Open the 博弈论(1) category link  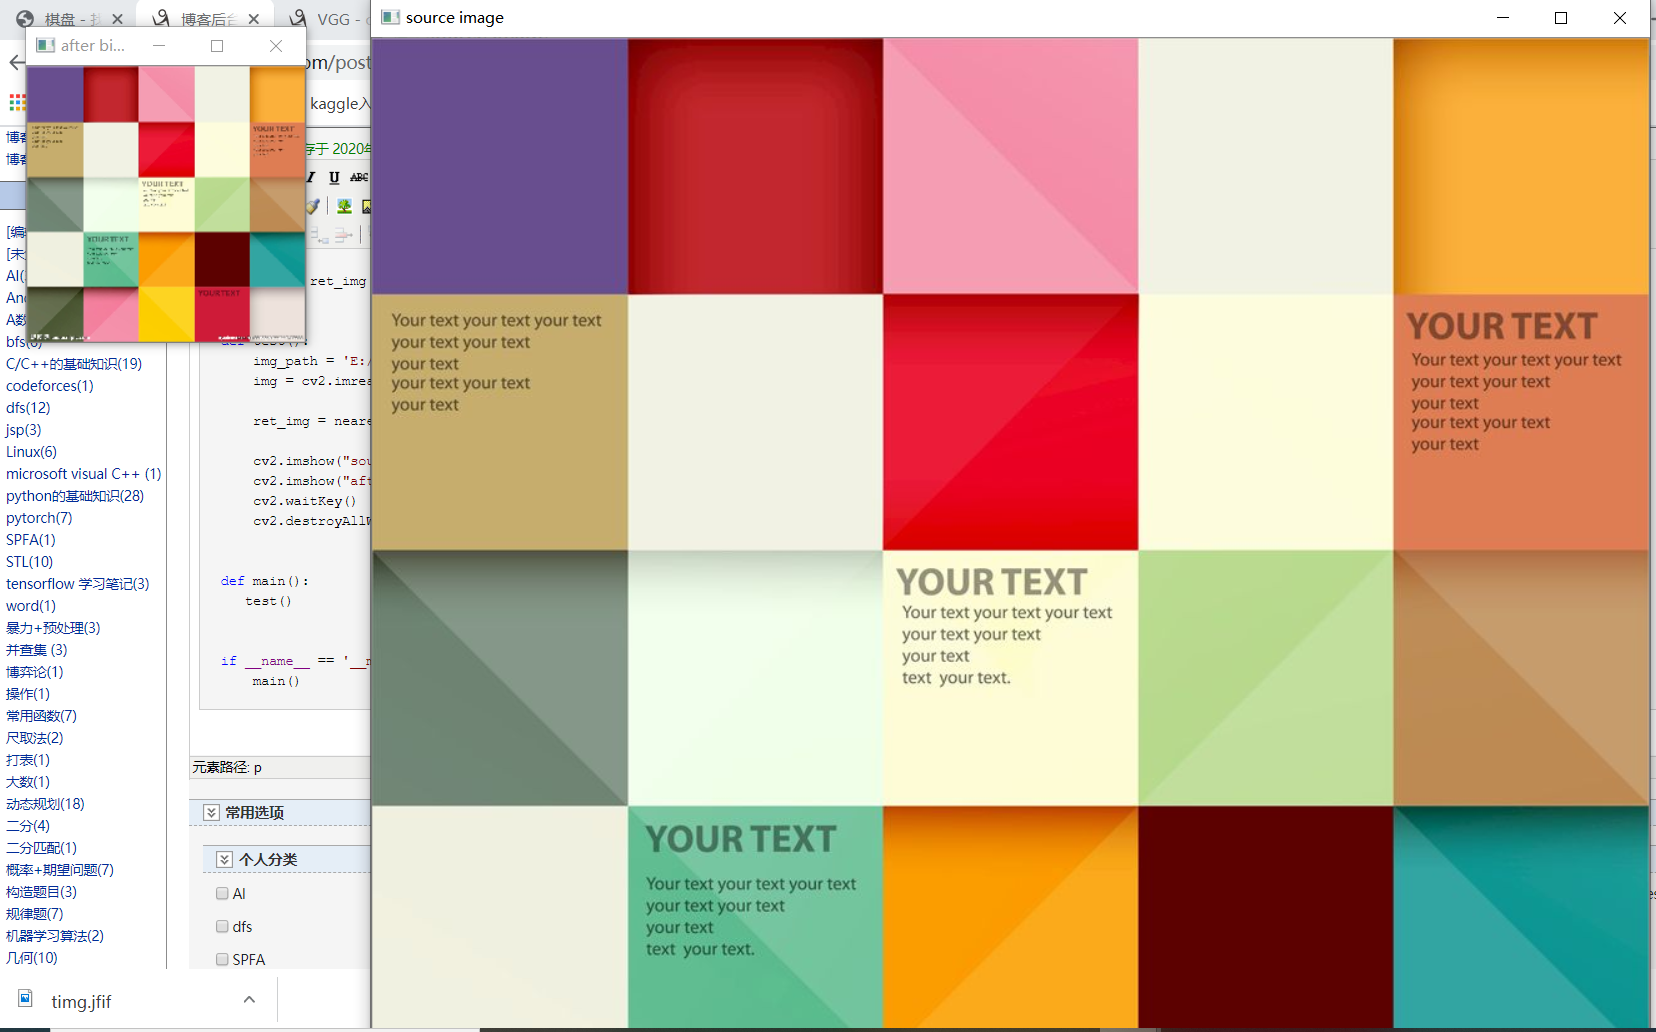click(x=35, y=672)
